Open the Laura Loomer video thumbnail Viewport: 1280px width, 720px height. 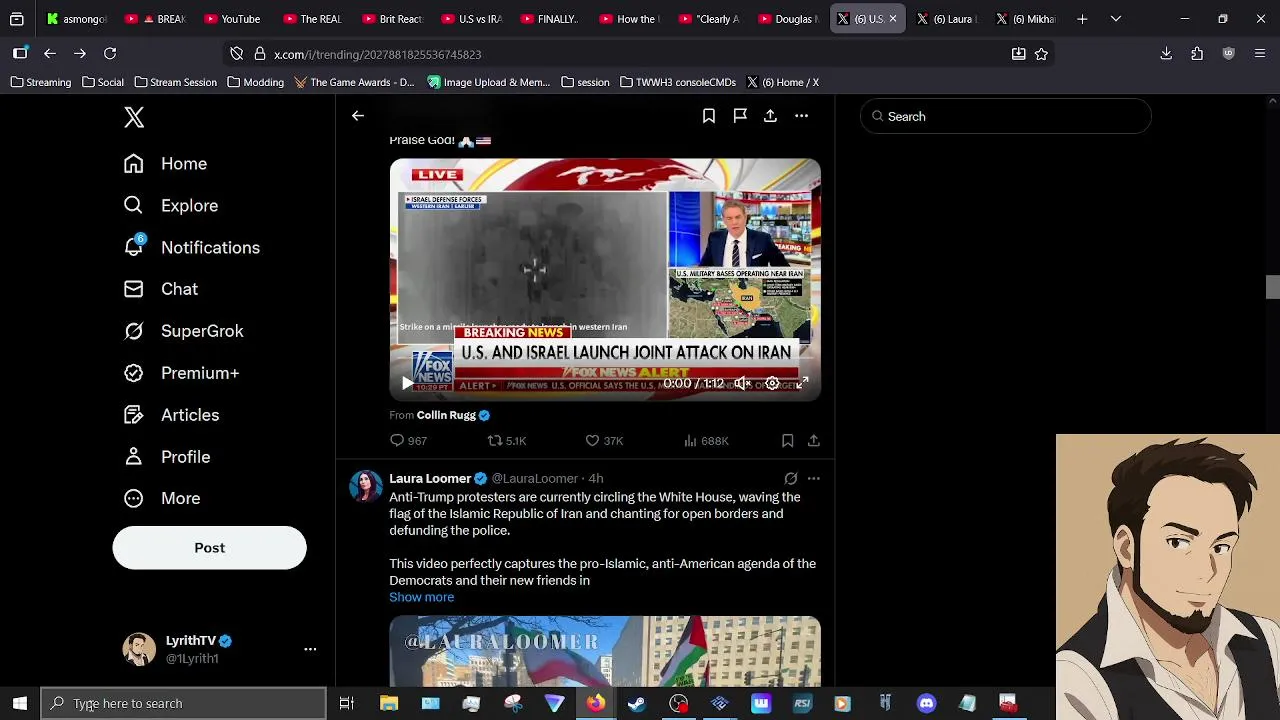click(x=605, y=652)
